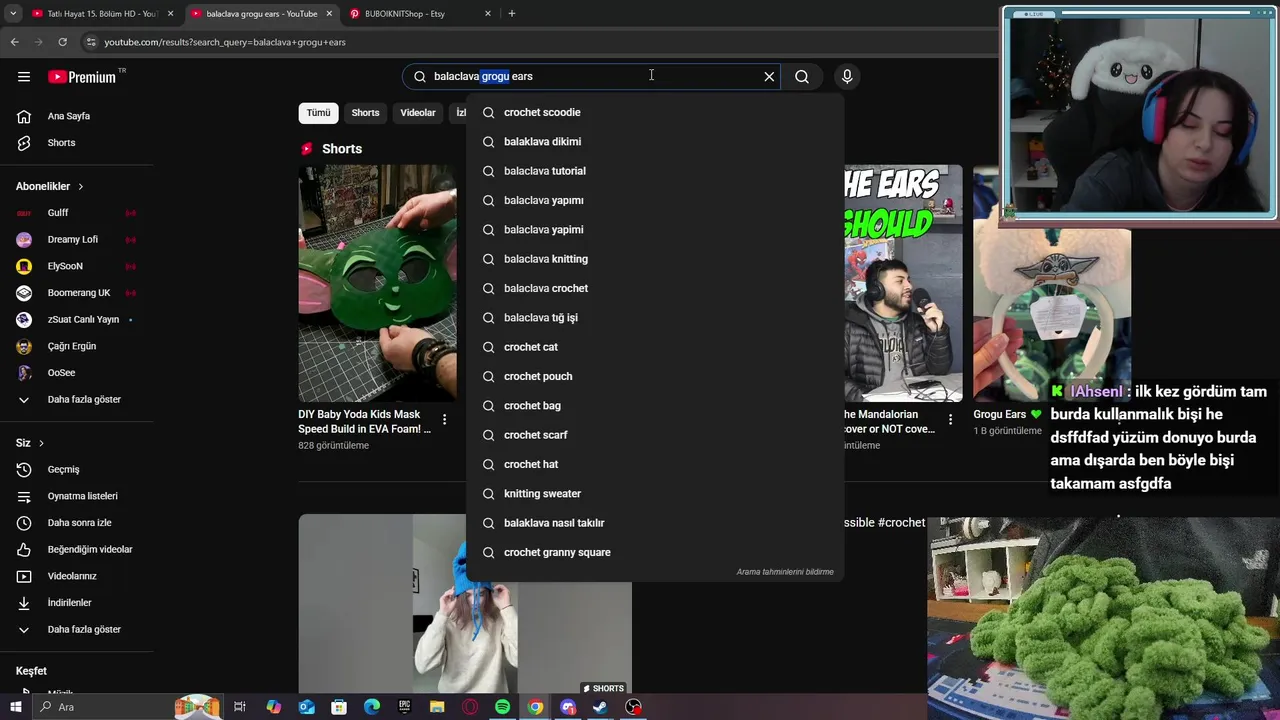Image resolution: width=1280 pixels, height=720 pixels.
Task: Clear the search box with the X
Action: click(x=769, y=76)
